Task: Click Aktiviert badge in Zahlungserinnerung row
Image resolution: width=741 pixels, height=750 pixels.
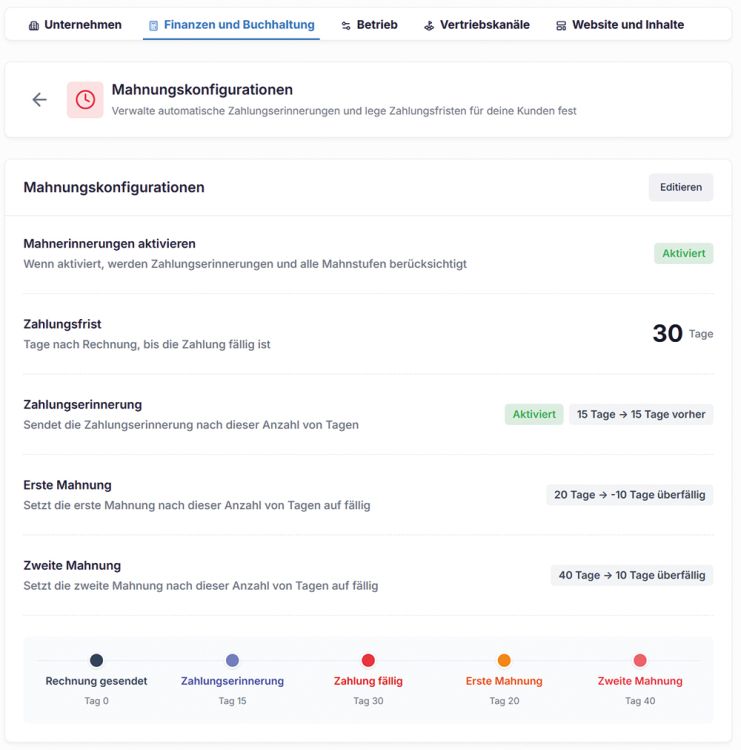Action: [x=534, y=414]
